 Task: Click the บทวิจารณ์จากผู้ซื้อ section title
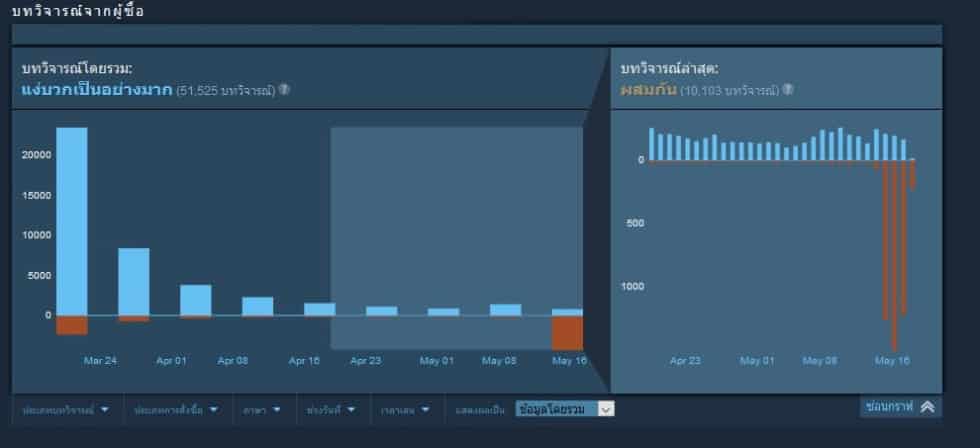78,11
